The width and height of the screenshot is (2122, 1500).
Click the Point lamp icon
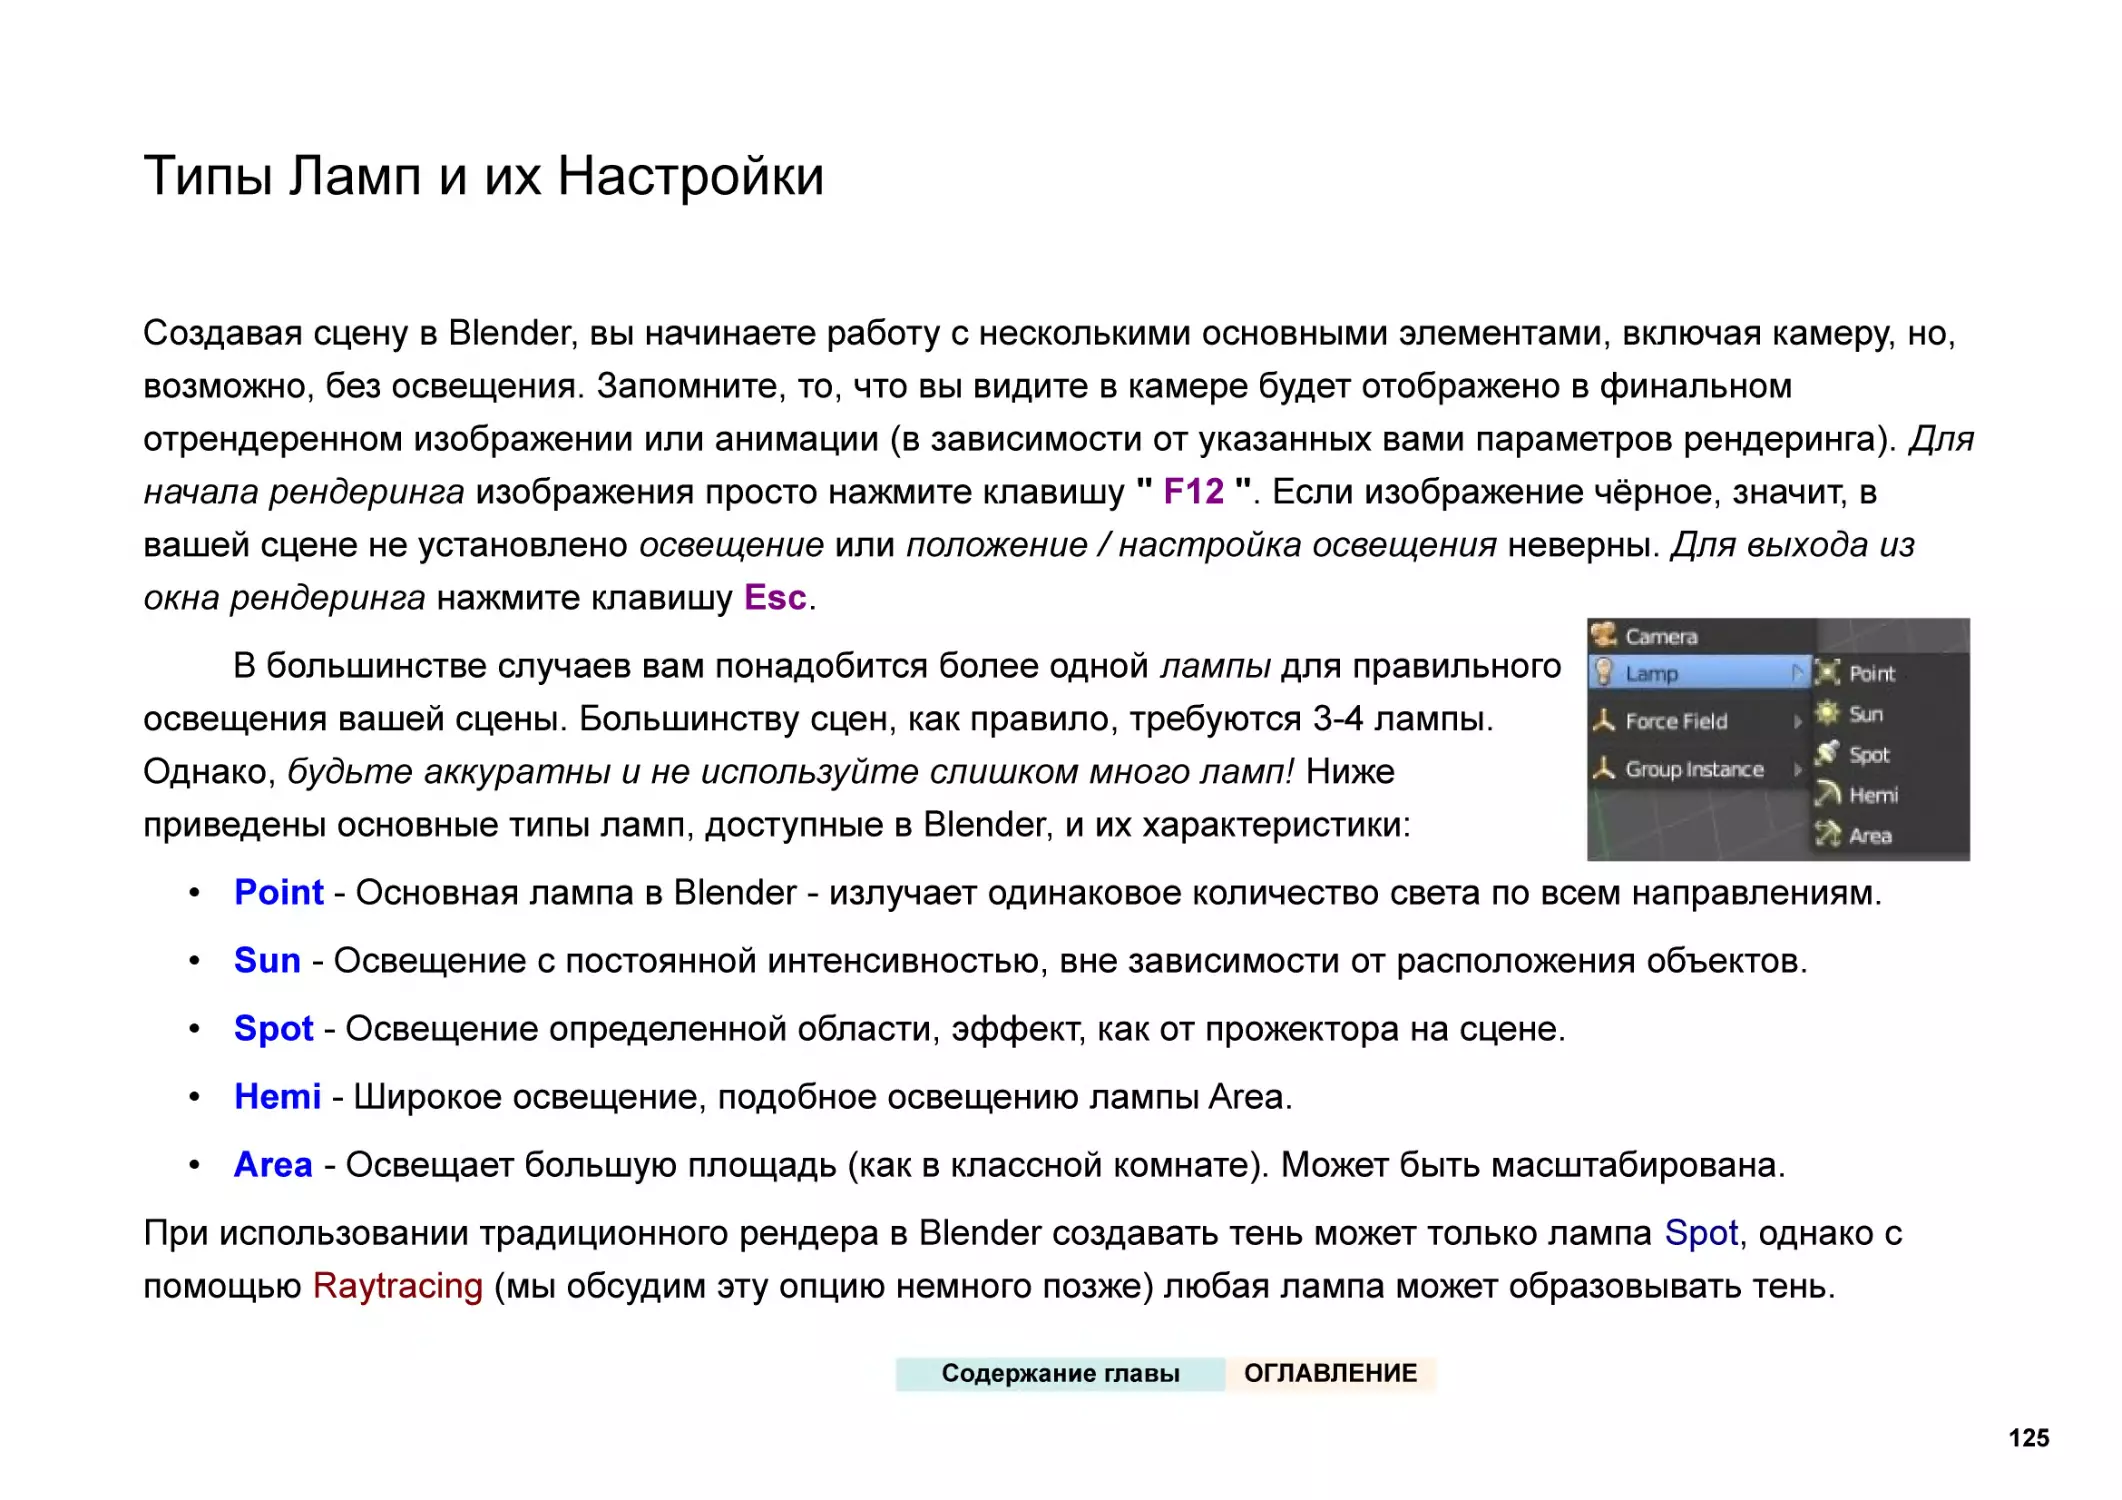[1828, 673]
